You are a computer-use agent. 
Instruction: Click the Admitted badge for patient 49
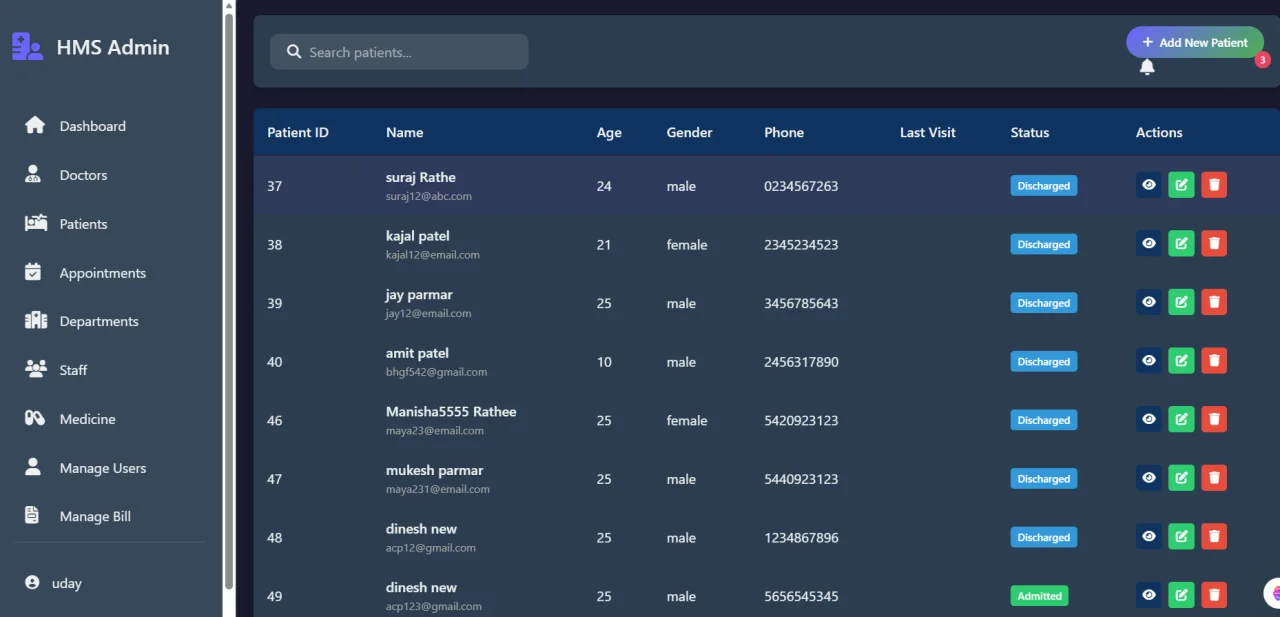1039,596
